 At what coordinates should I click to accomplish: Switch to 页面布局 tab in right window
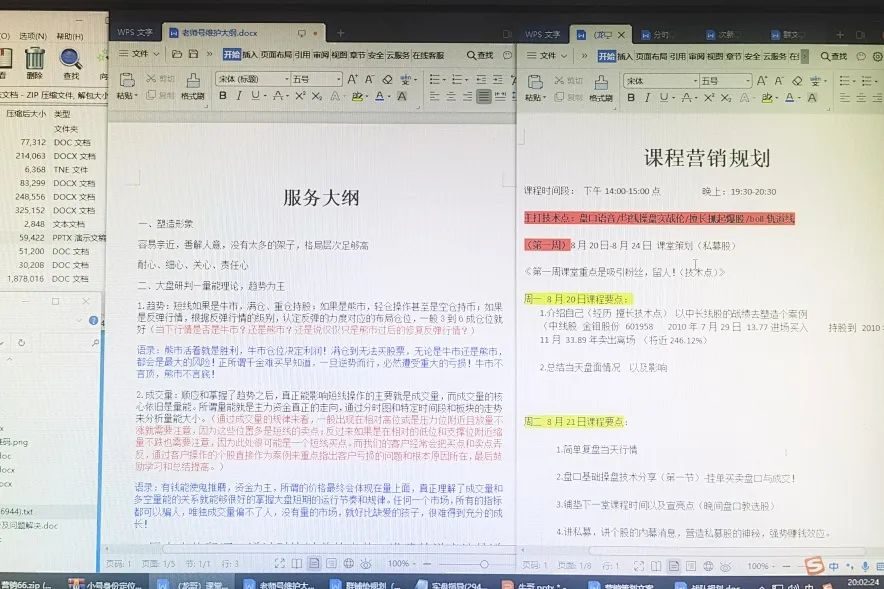coord(654,55)
